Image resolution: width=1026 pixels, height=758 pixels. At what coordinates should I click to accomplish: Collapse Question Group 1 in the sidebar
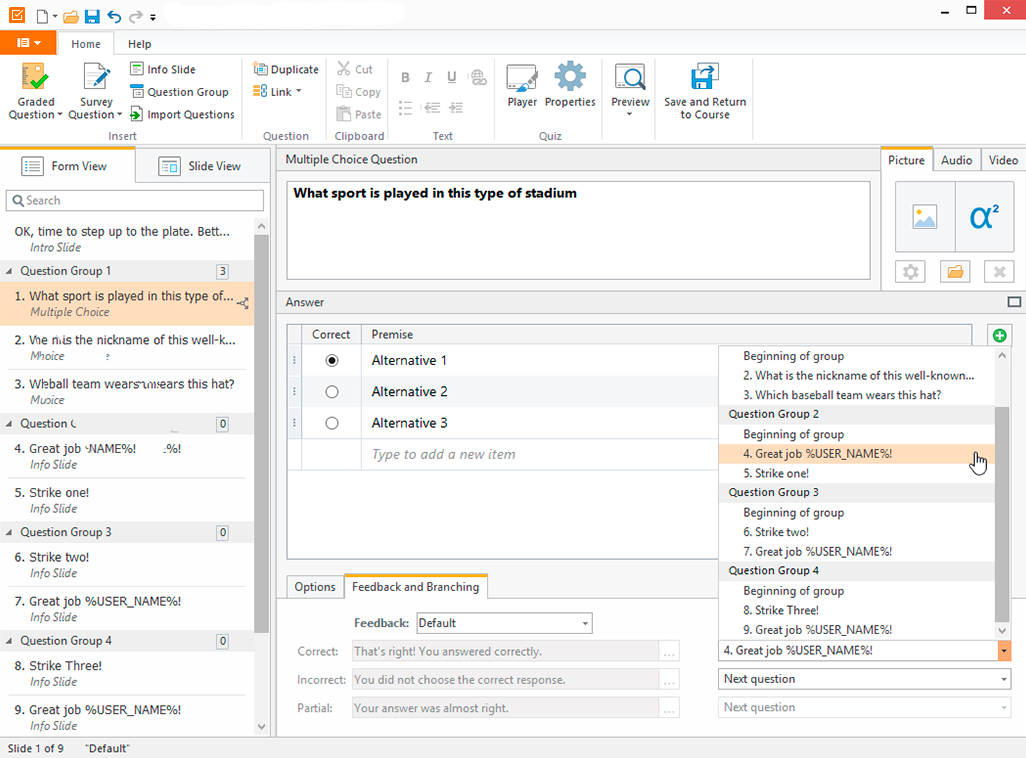coord(11,271)
